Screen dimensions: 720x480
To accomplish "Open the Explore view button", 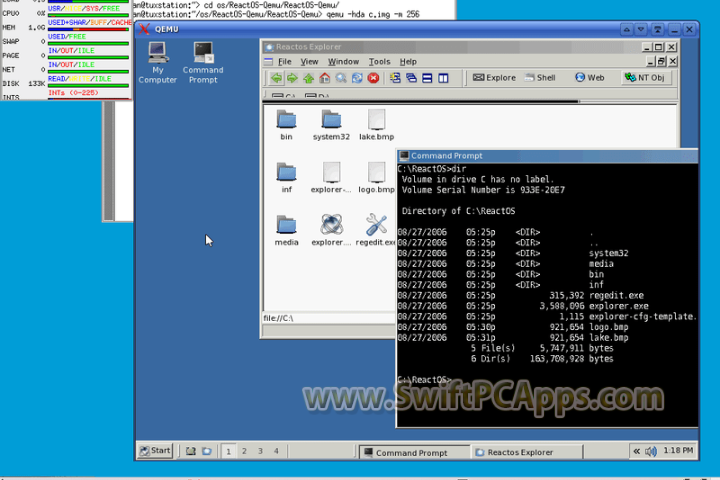I will tap(495, 78).
